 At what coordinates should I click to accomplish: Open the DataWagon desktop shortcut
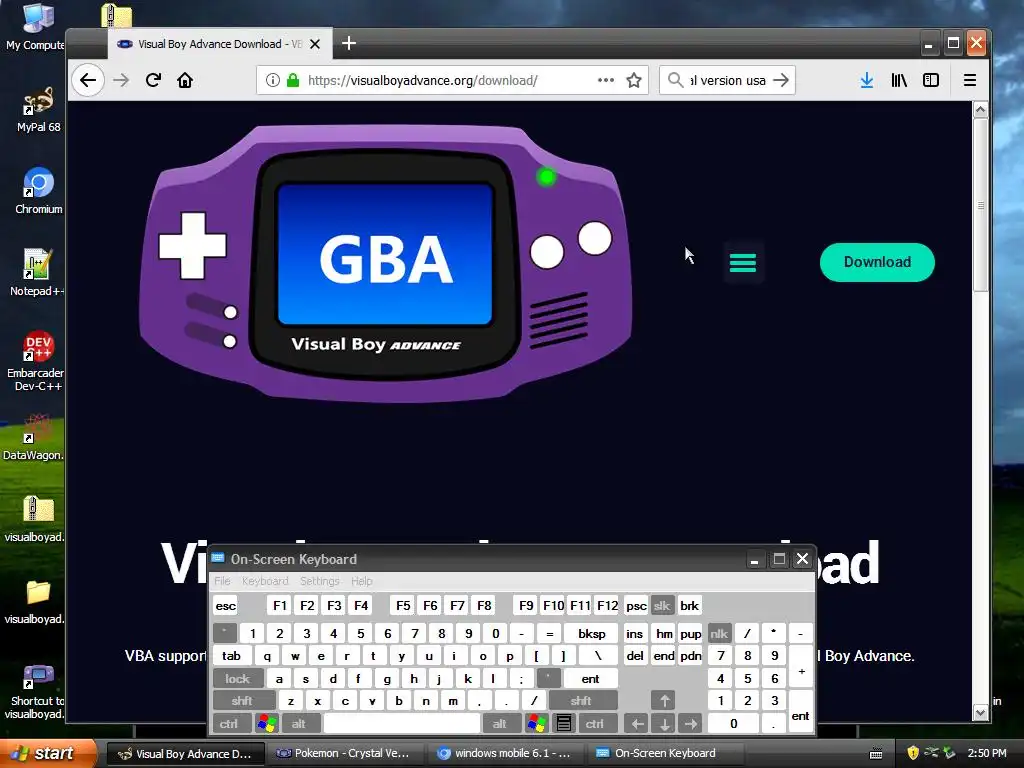(x=34, y=438)
